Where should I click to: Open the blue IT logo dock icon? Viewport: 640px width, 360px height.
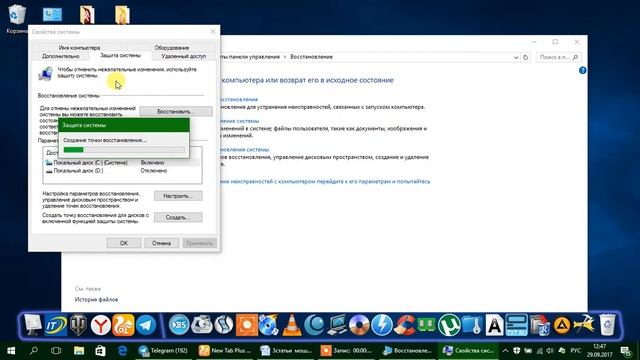pyautogui.click(x=56, y=325)
